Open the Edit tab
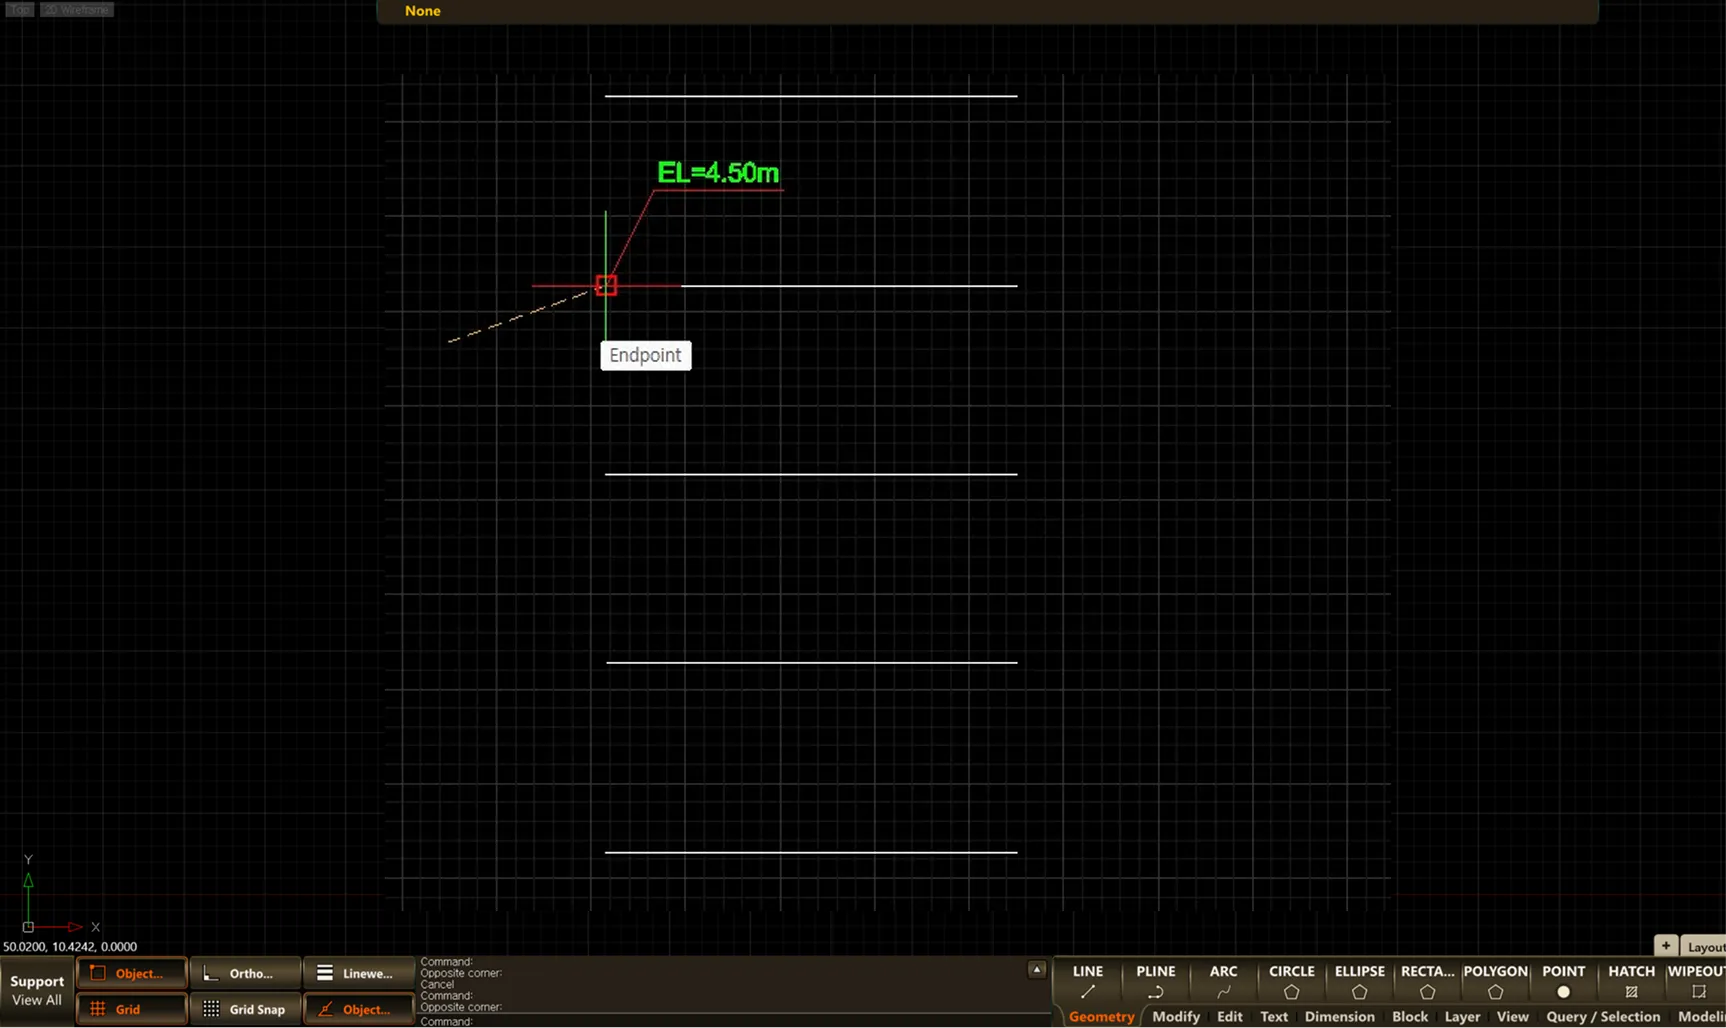This screenshot has width=1726, height=1028. click(1230, 1016)
